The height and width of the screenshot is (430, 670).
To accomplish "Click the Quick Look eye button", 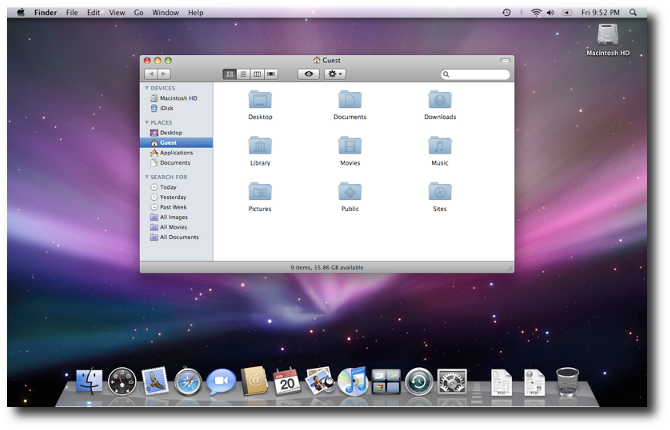I will click(309, 74).
